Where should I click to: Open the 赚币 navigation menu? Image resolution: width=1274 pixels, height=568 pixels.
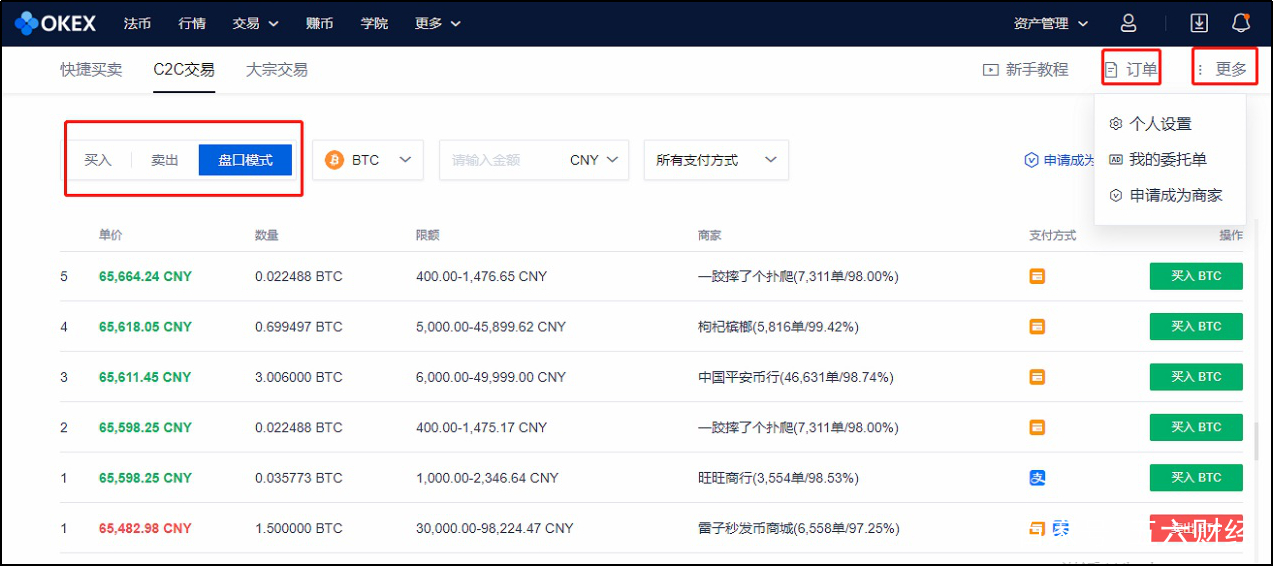pos(319,23)
